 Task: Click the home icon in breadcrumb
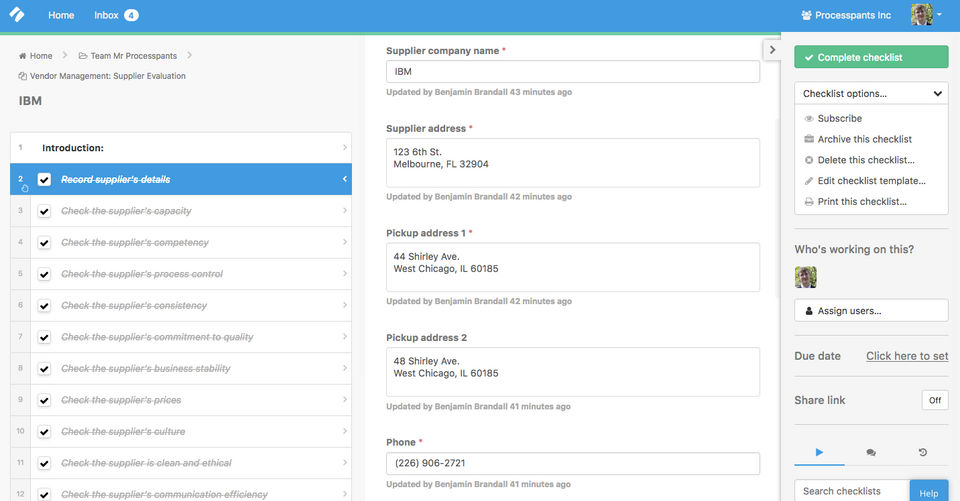(x=23, y=56)
